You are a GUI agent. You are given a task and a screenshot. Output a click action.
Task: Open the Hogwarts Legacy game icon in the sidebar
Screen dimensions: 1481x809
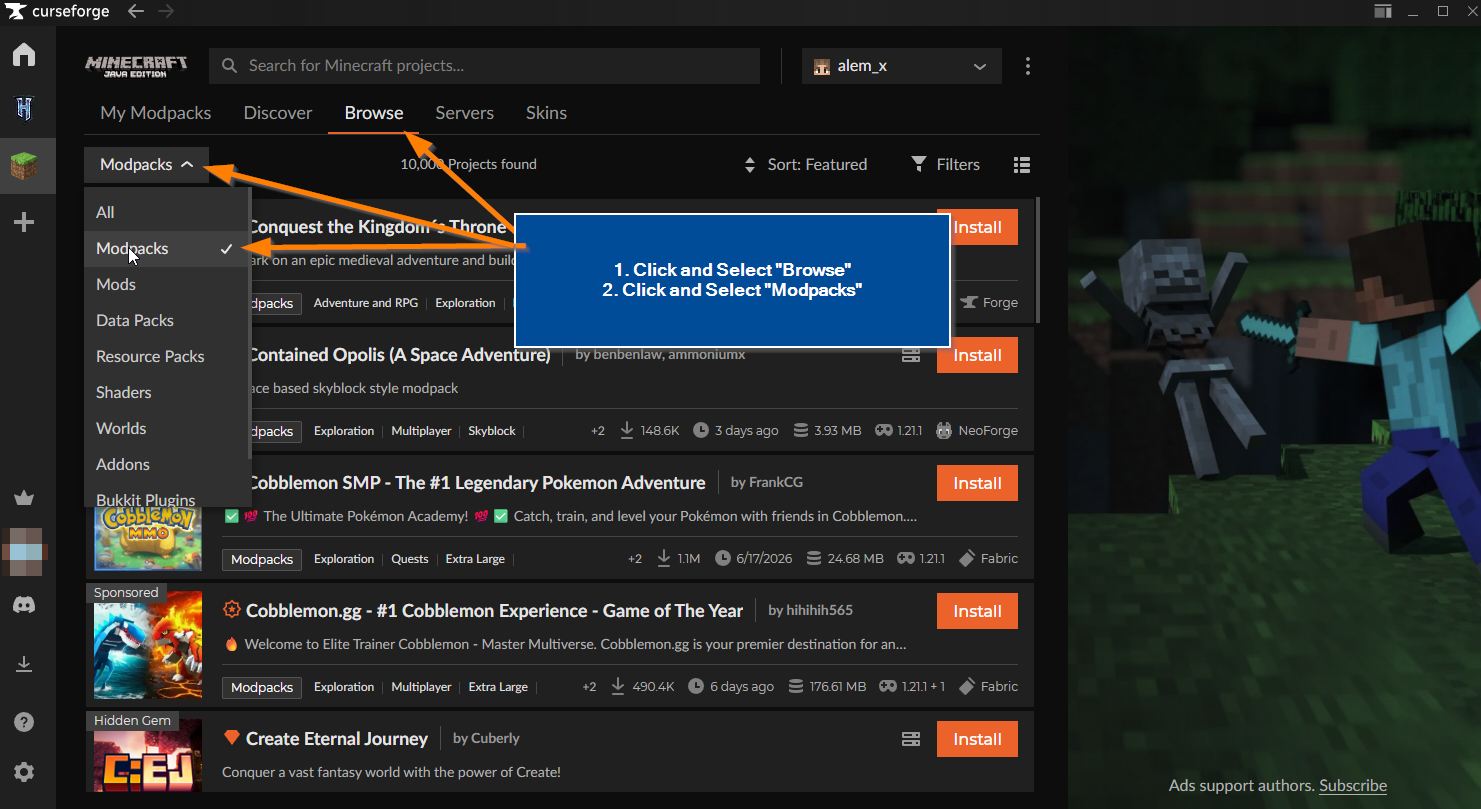(x=24, y=108)
